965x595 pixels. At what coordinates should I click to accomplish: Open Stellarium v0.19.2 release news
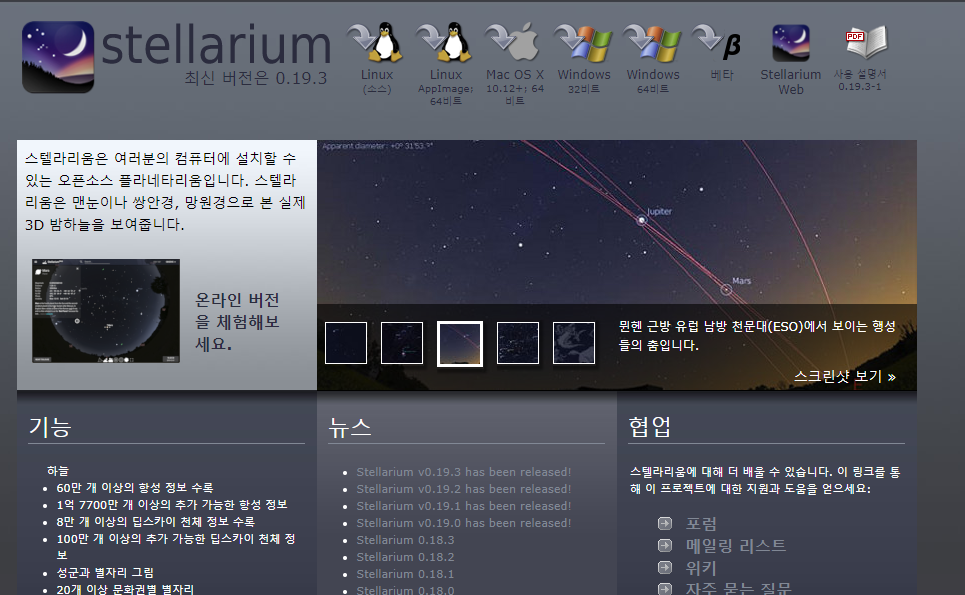[463, 489]
